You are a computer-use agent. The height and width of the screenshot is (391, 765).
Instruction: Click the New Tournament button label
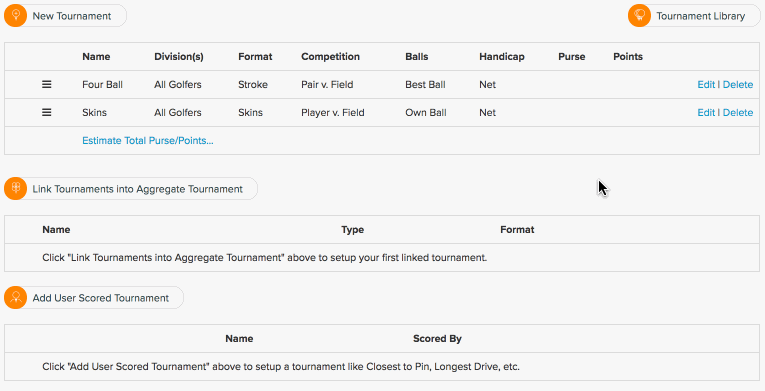[x=72, y=16]
